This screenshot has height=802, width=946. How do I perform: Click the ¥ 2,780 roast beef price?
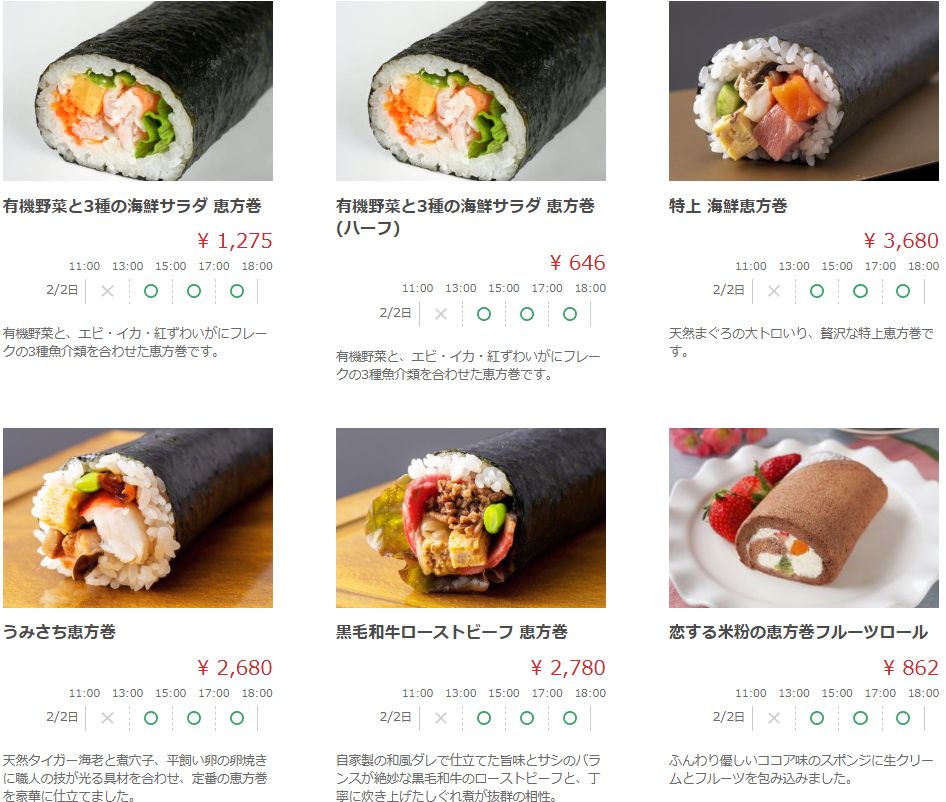tap(568, 668)
